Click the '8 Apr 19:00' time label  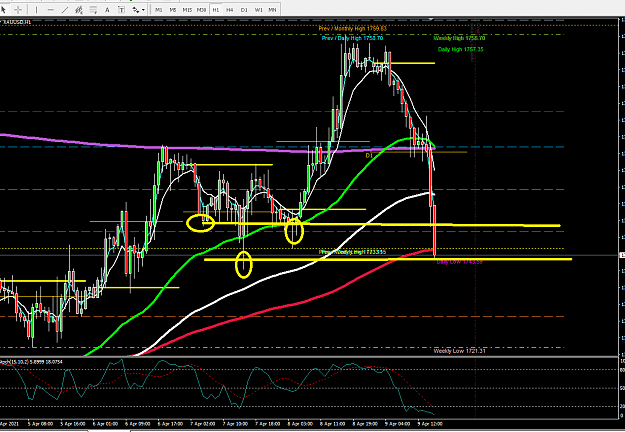[365, 424]
